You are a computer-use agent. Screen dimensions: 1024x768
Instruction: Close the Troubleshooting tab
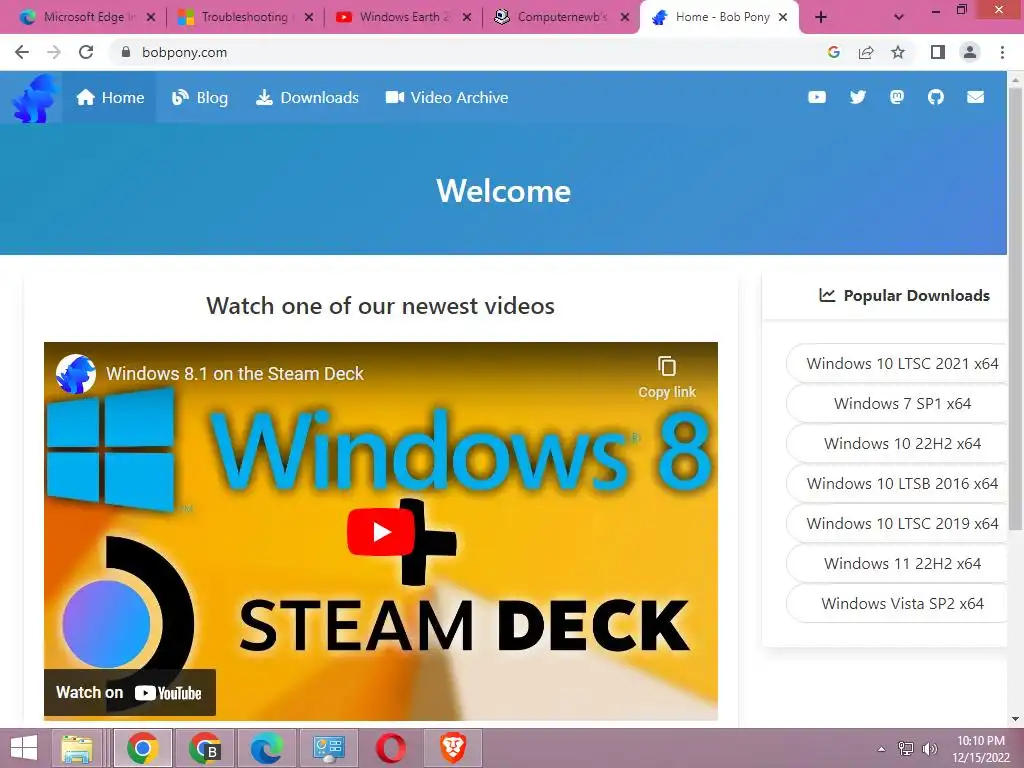[309, 18]
